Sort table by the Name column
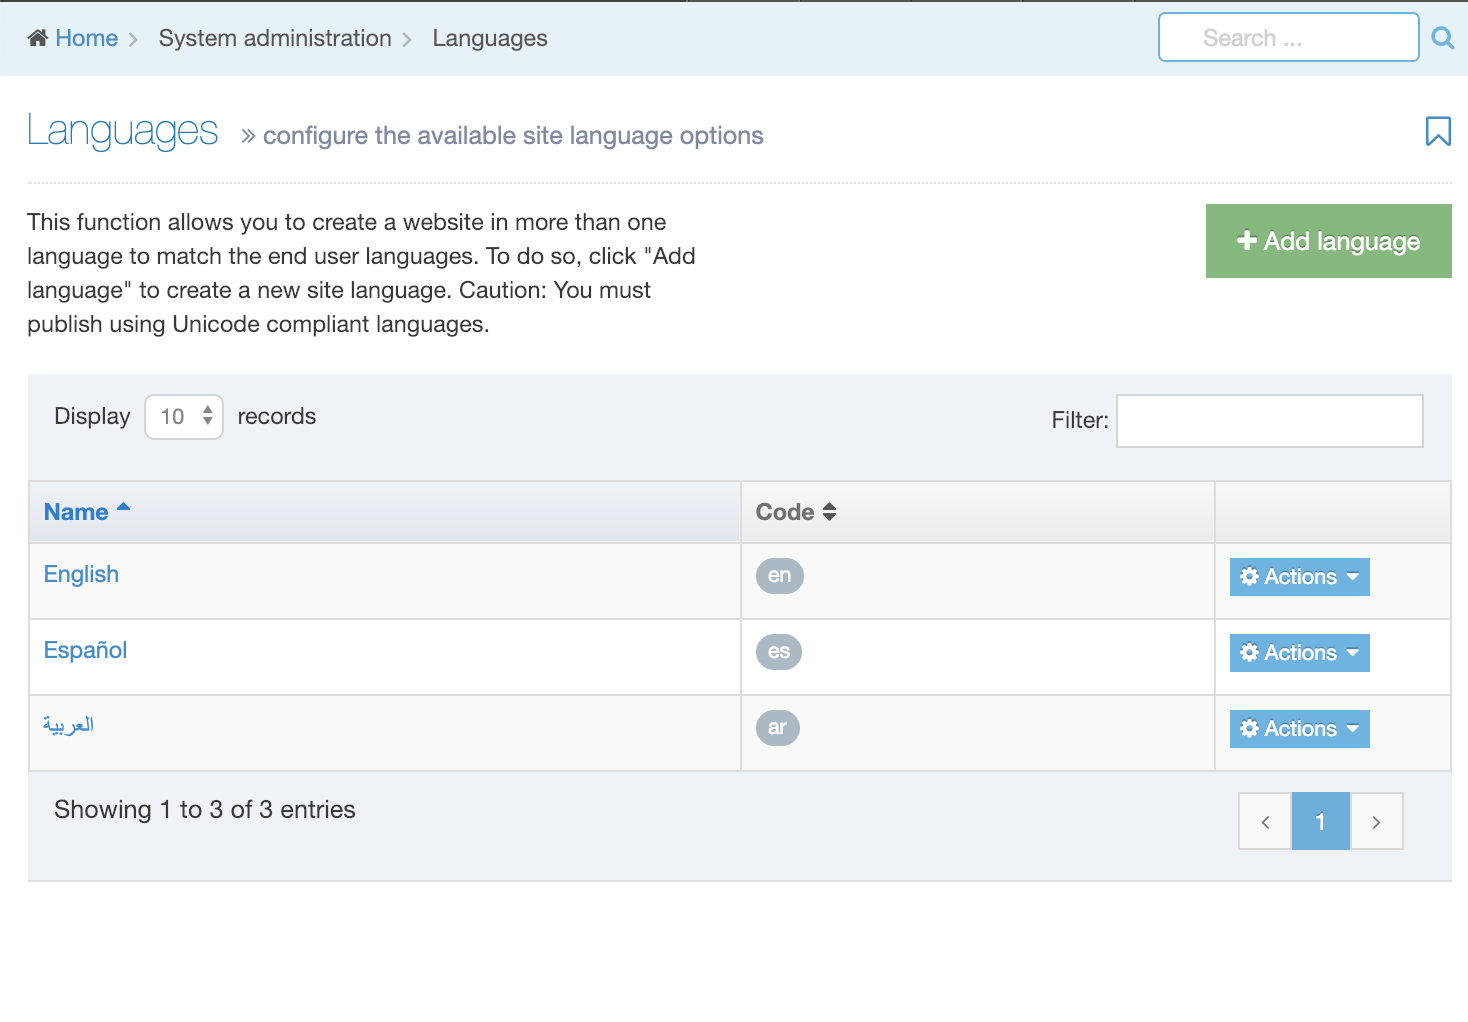The width and height of the screenshot is (1468, 1022). point(77,512)
